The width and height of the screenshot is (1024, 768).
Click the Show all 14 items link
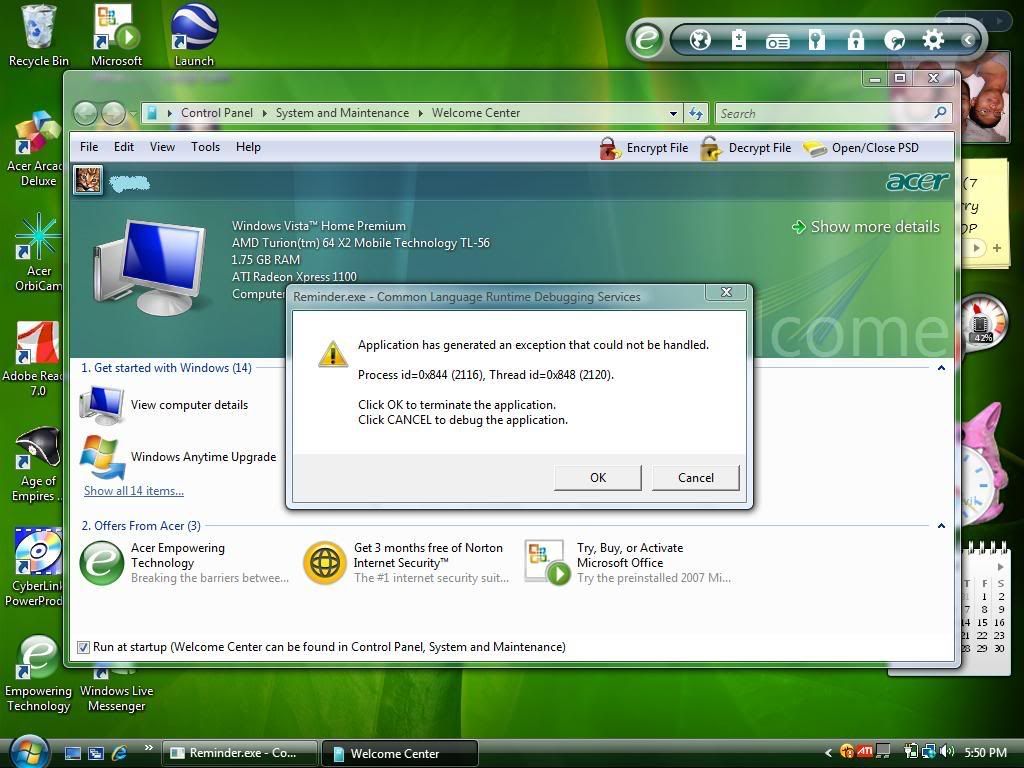pos(133,491)
